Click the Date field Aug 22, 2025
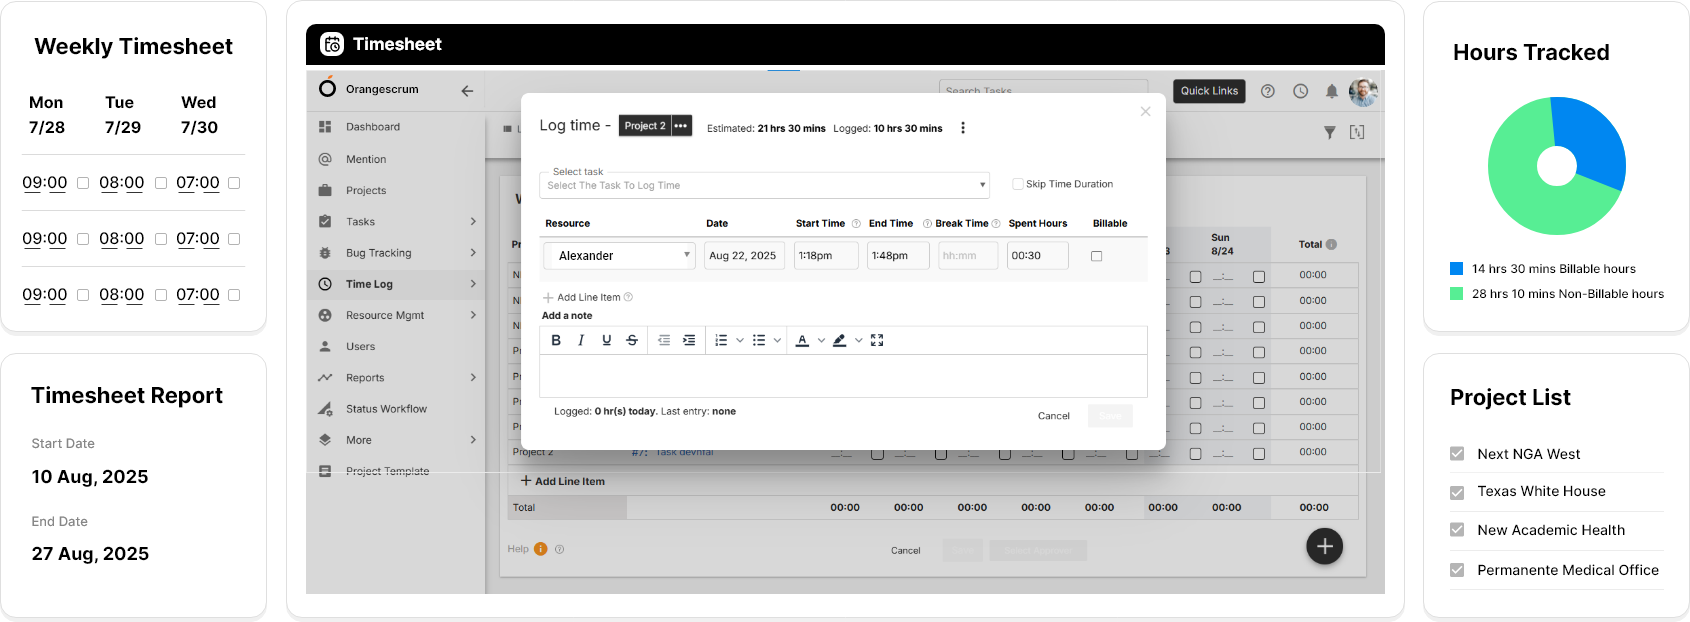This screenshot has height=622, width=1690. pos(744,256)
